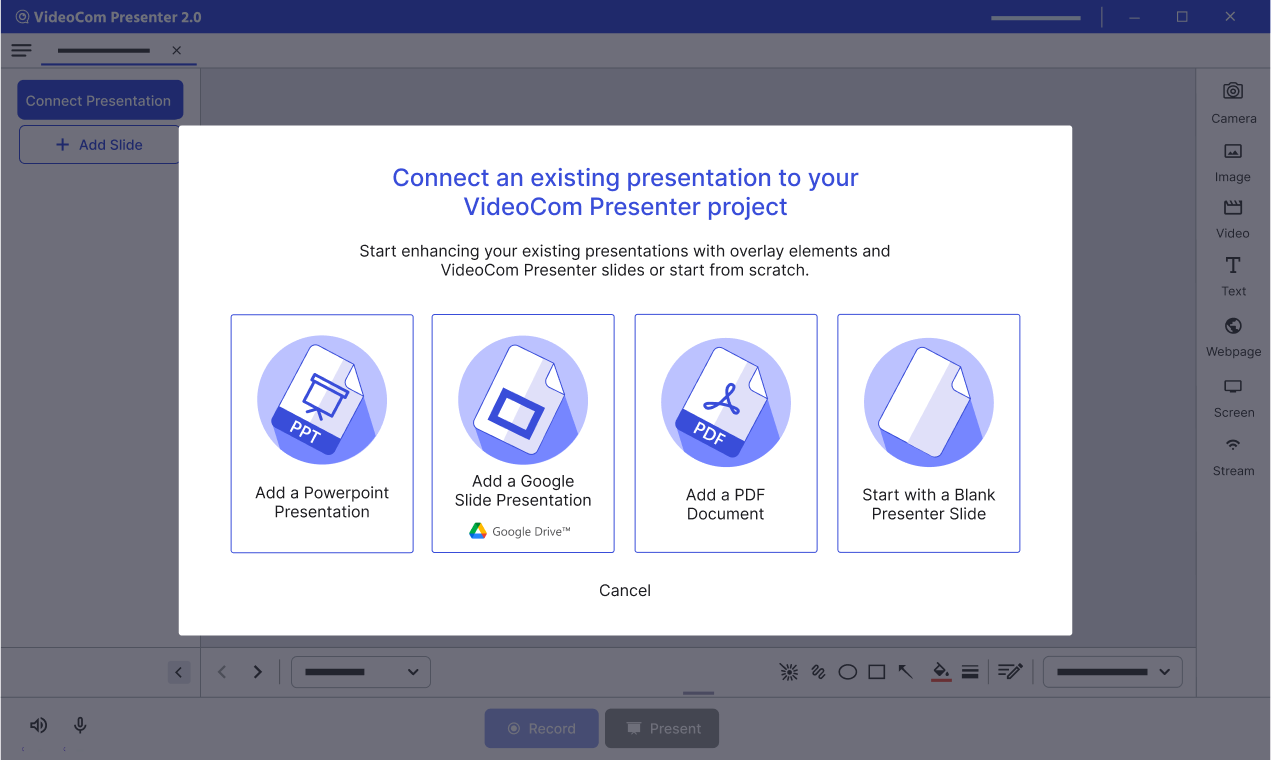Viewport: 1271px width, 760px height.
Task: Open the Image insertion tool
Action: (x=1232, y=161)
